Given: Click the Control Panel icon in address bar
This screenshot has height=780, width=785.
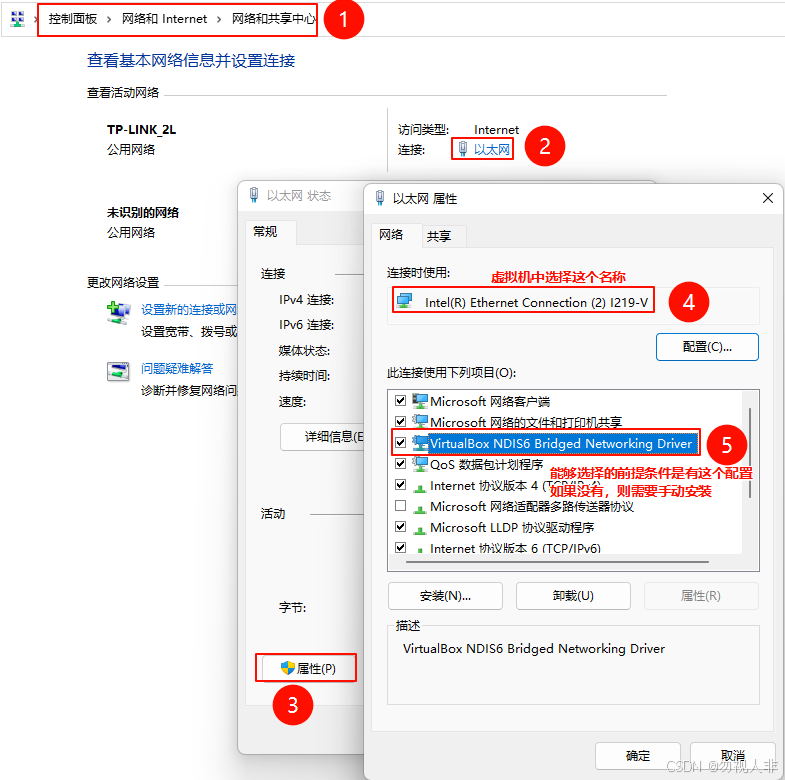Looking at the screenshot, I should 18,19.
